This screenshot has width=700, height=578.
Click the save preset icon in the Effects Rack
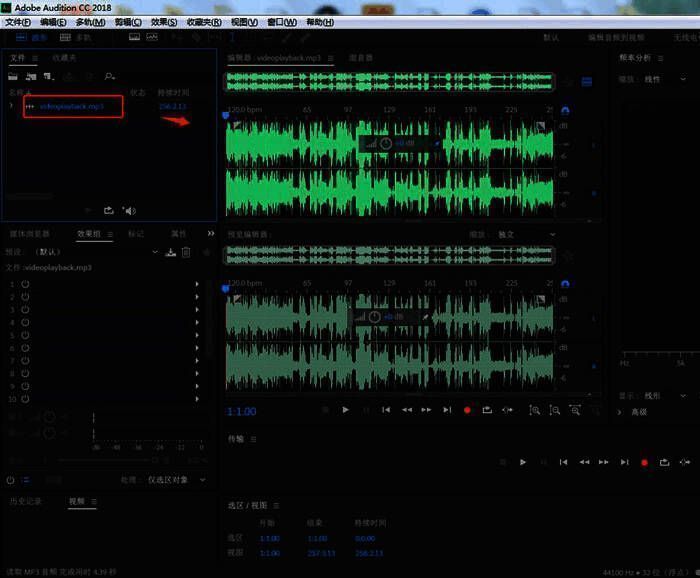(170, 252)
